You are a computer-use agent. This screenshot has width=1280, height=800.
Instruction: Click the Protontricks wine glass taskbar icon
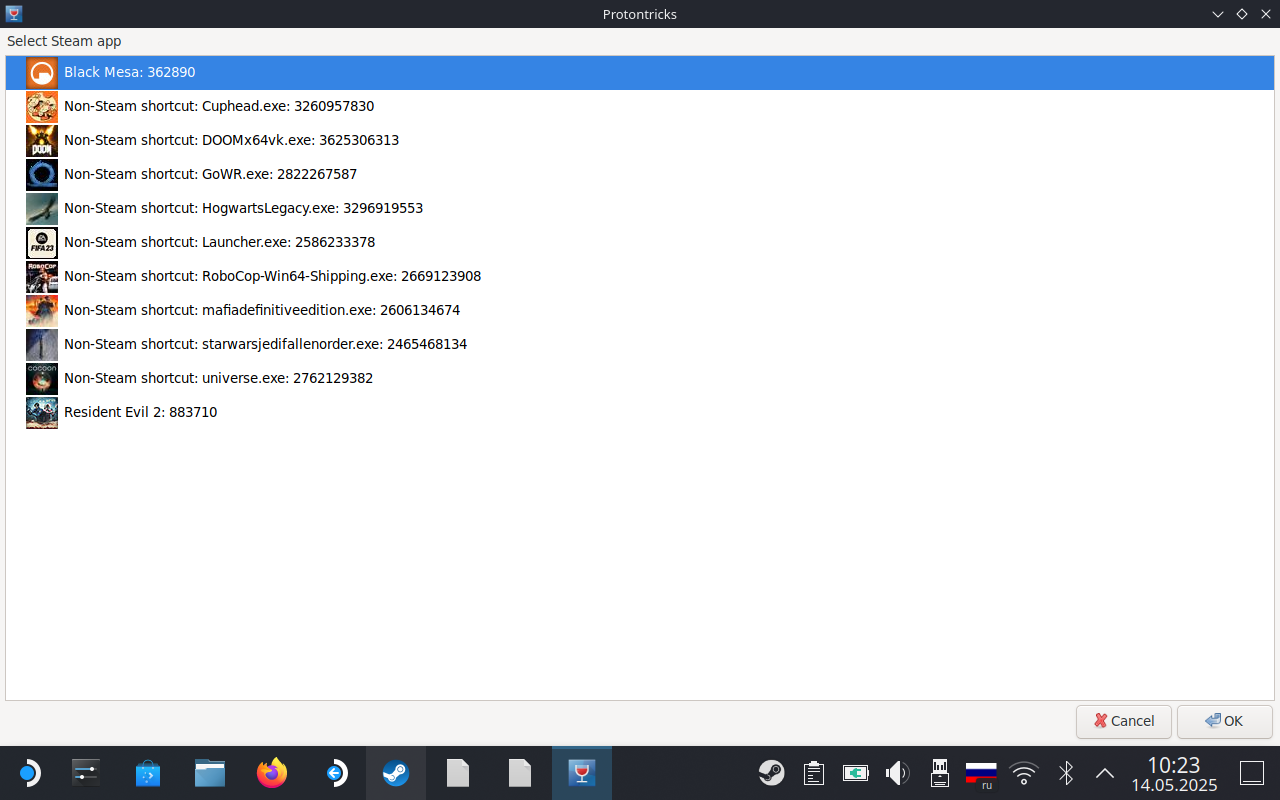click(x=582, y=773)
